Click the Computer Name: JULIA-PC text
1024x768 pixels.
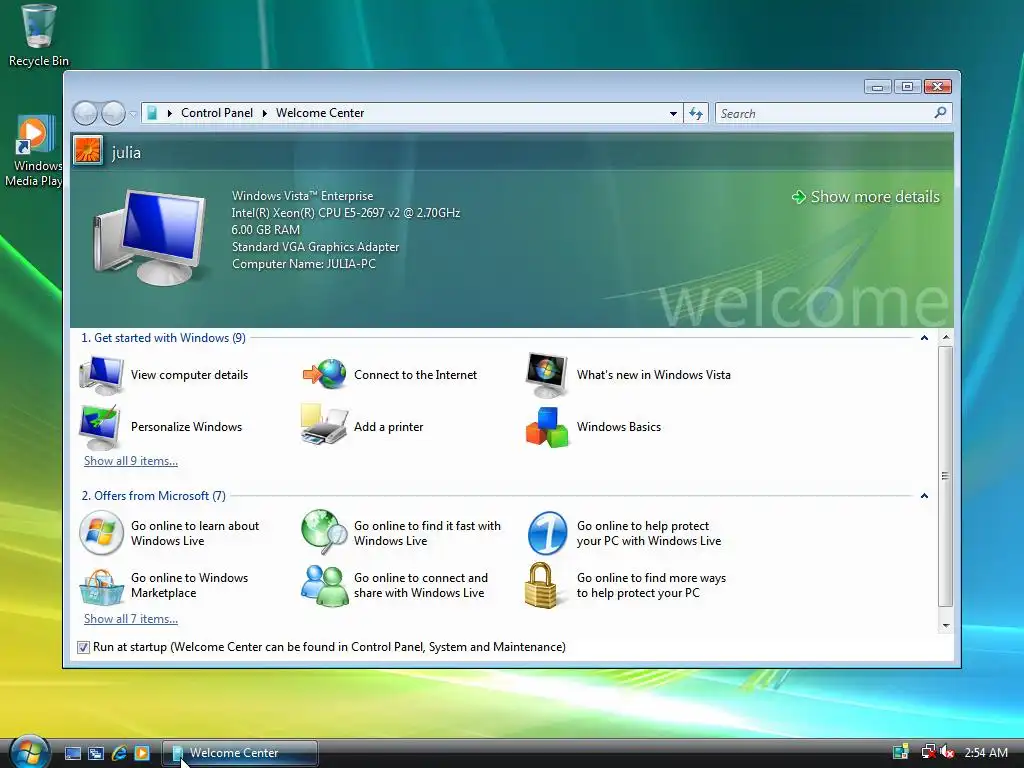[x=304, y=264]
